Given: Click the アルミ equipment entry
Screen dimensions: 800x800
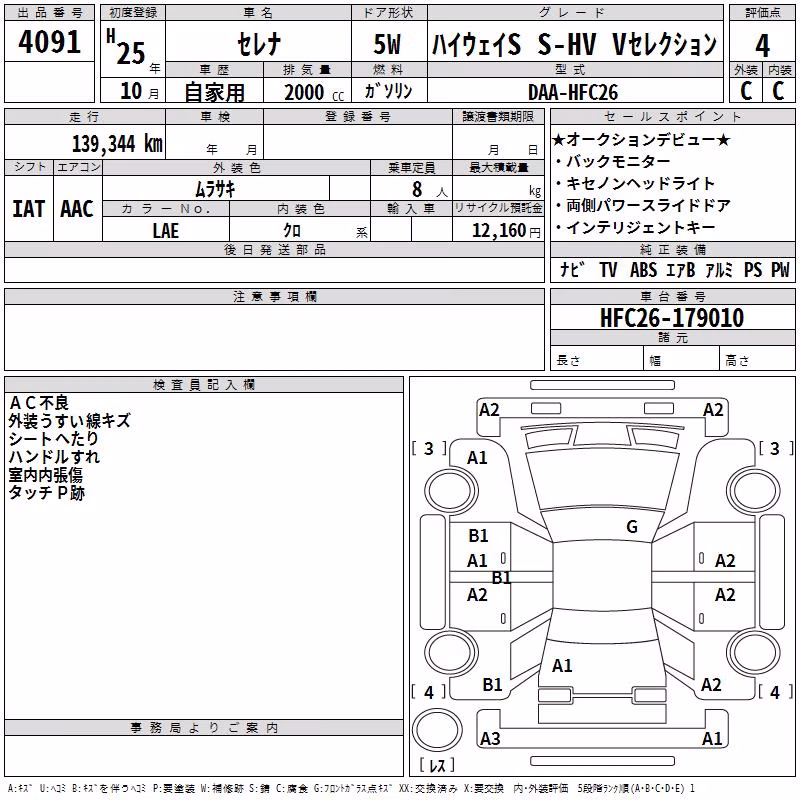Looking at the screenshot, I should pos(719,270).
